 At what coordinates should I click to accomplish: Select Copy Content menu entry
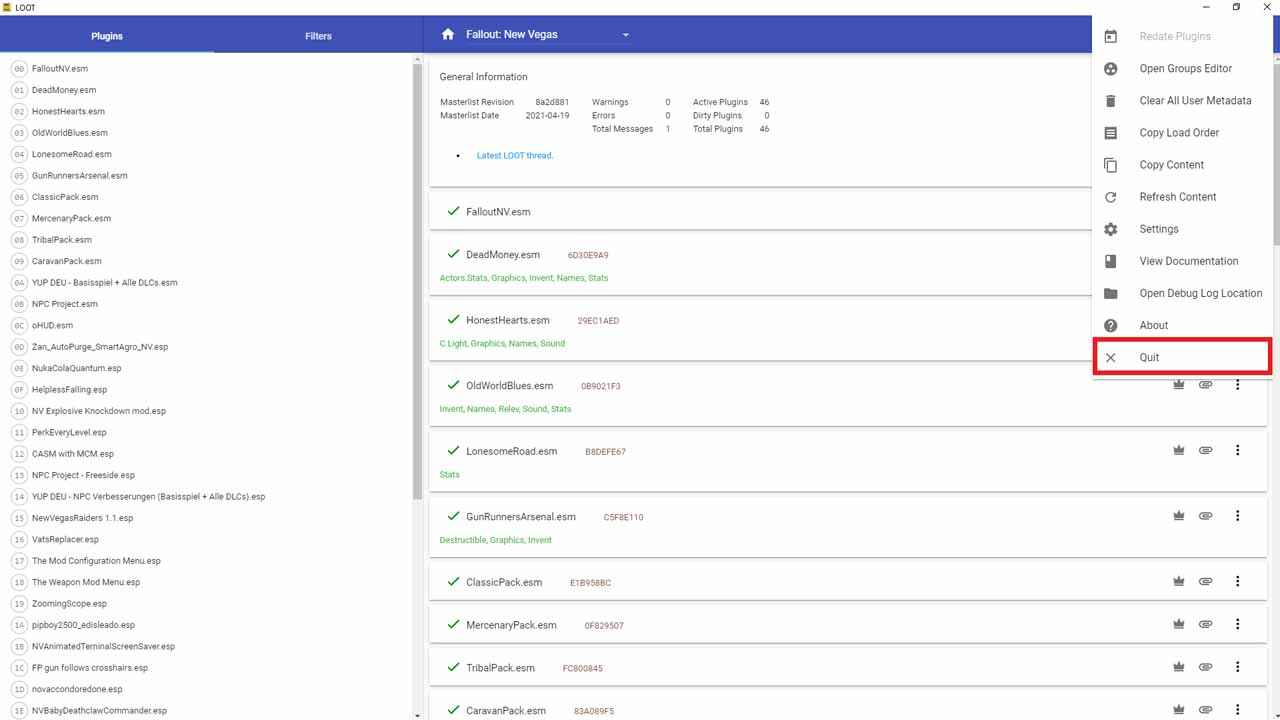coord(1182,165)
